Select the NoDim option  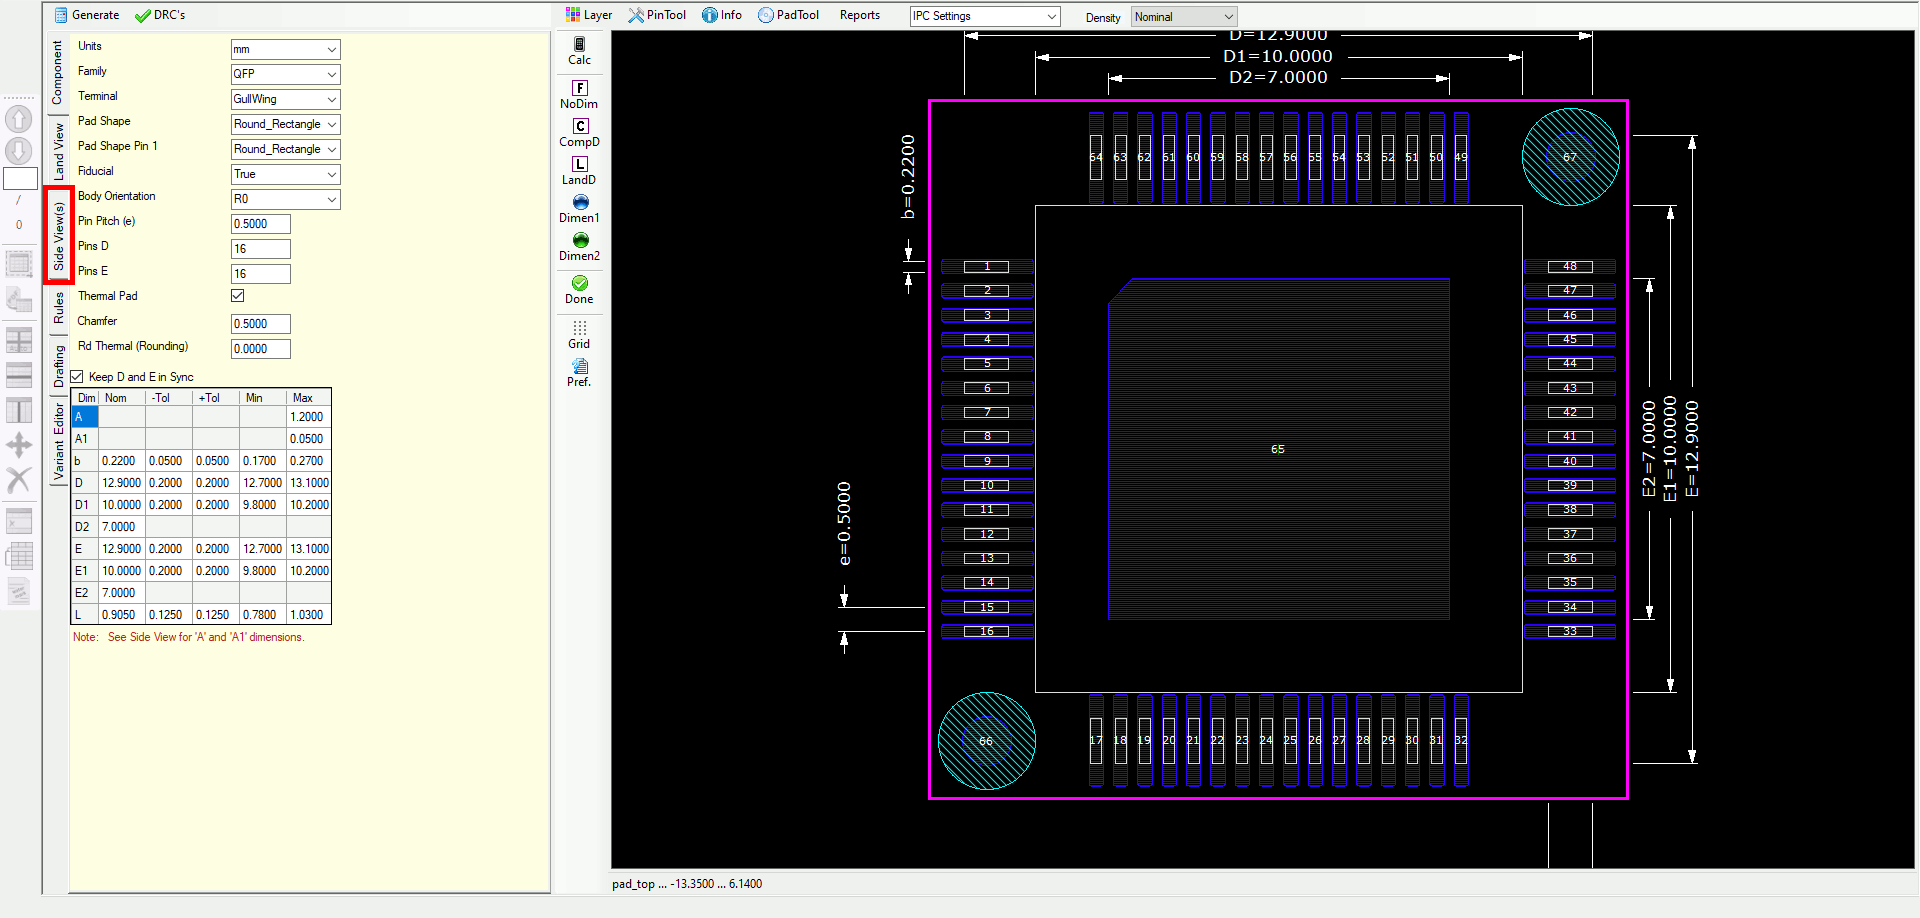click(579, 95)
